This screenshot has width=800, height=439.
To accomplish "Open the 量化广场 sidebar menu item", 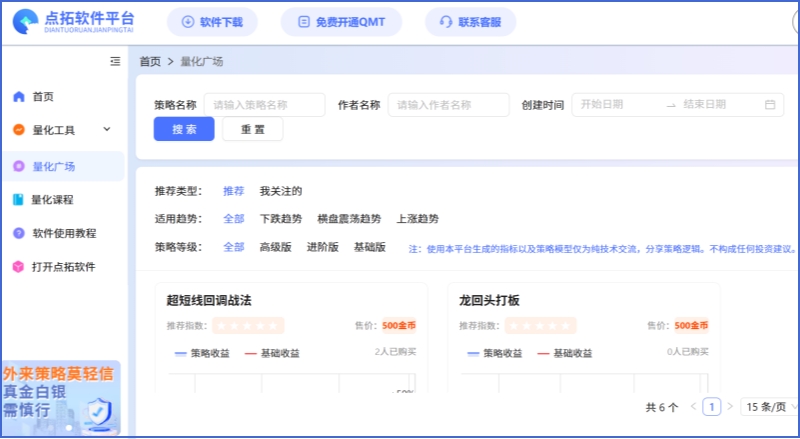I will tap(64, 166).
